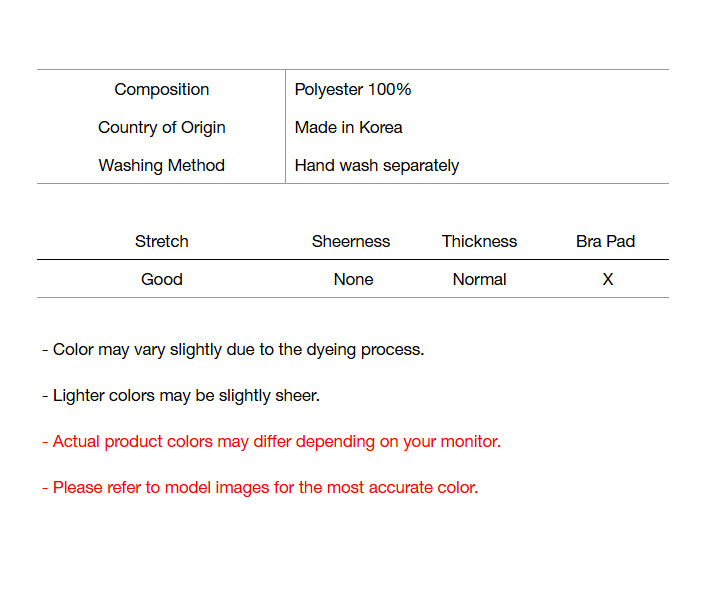Click the red note about model images
This screenshot has height=600, width=728.
pyautogui.click(x=260, y=488)
